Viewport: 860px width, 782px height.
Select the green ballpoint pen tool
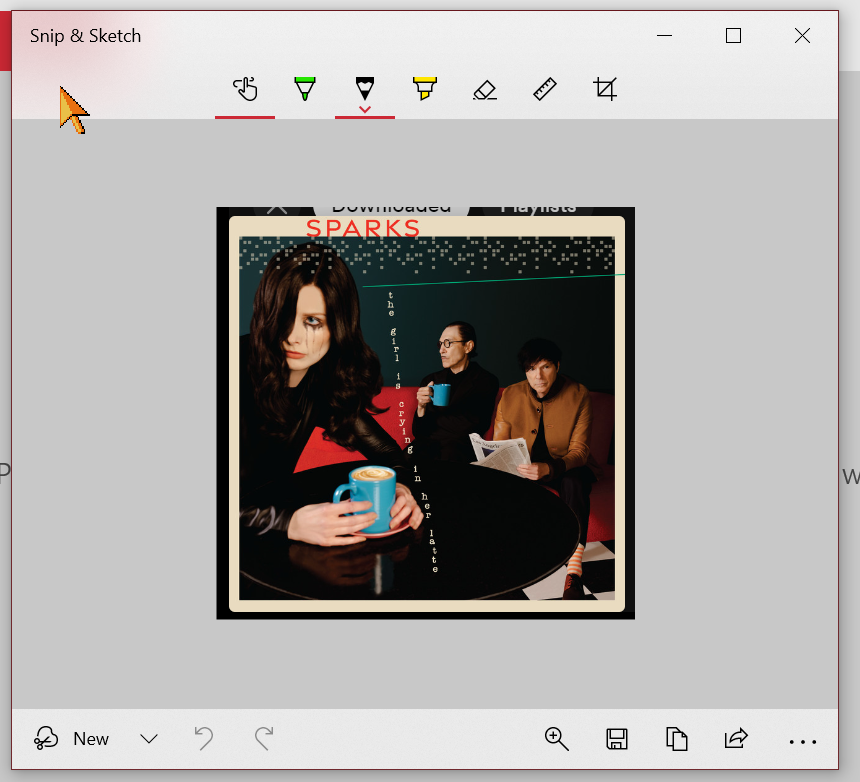(305, 89)
